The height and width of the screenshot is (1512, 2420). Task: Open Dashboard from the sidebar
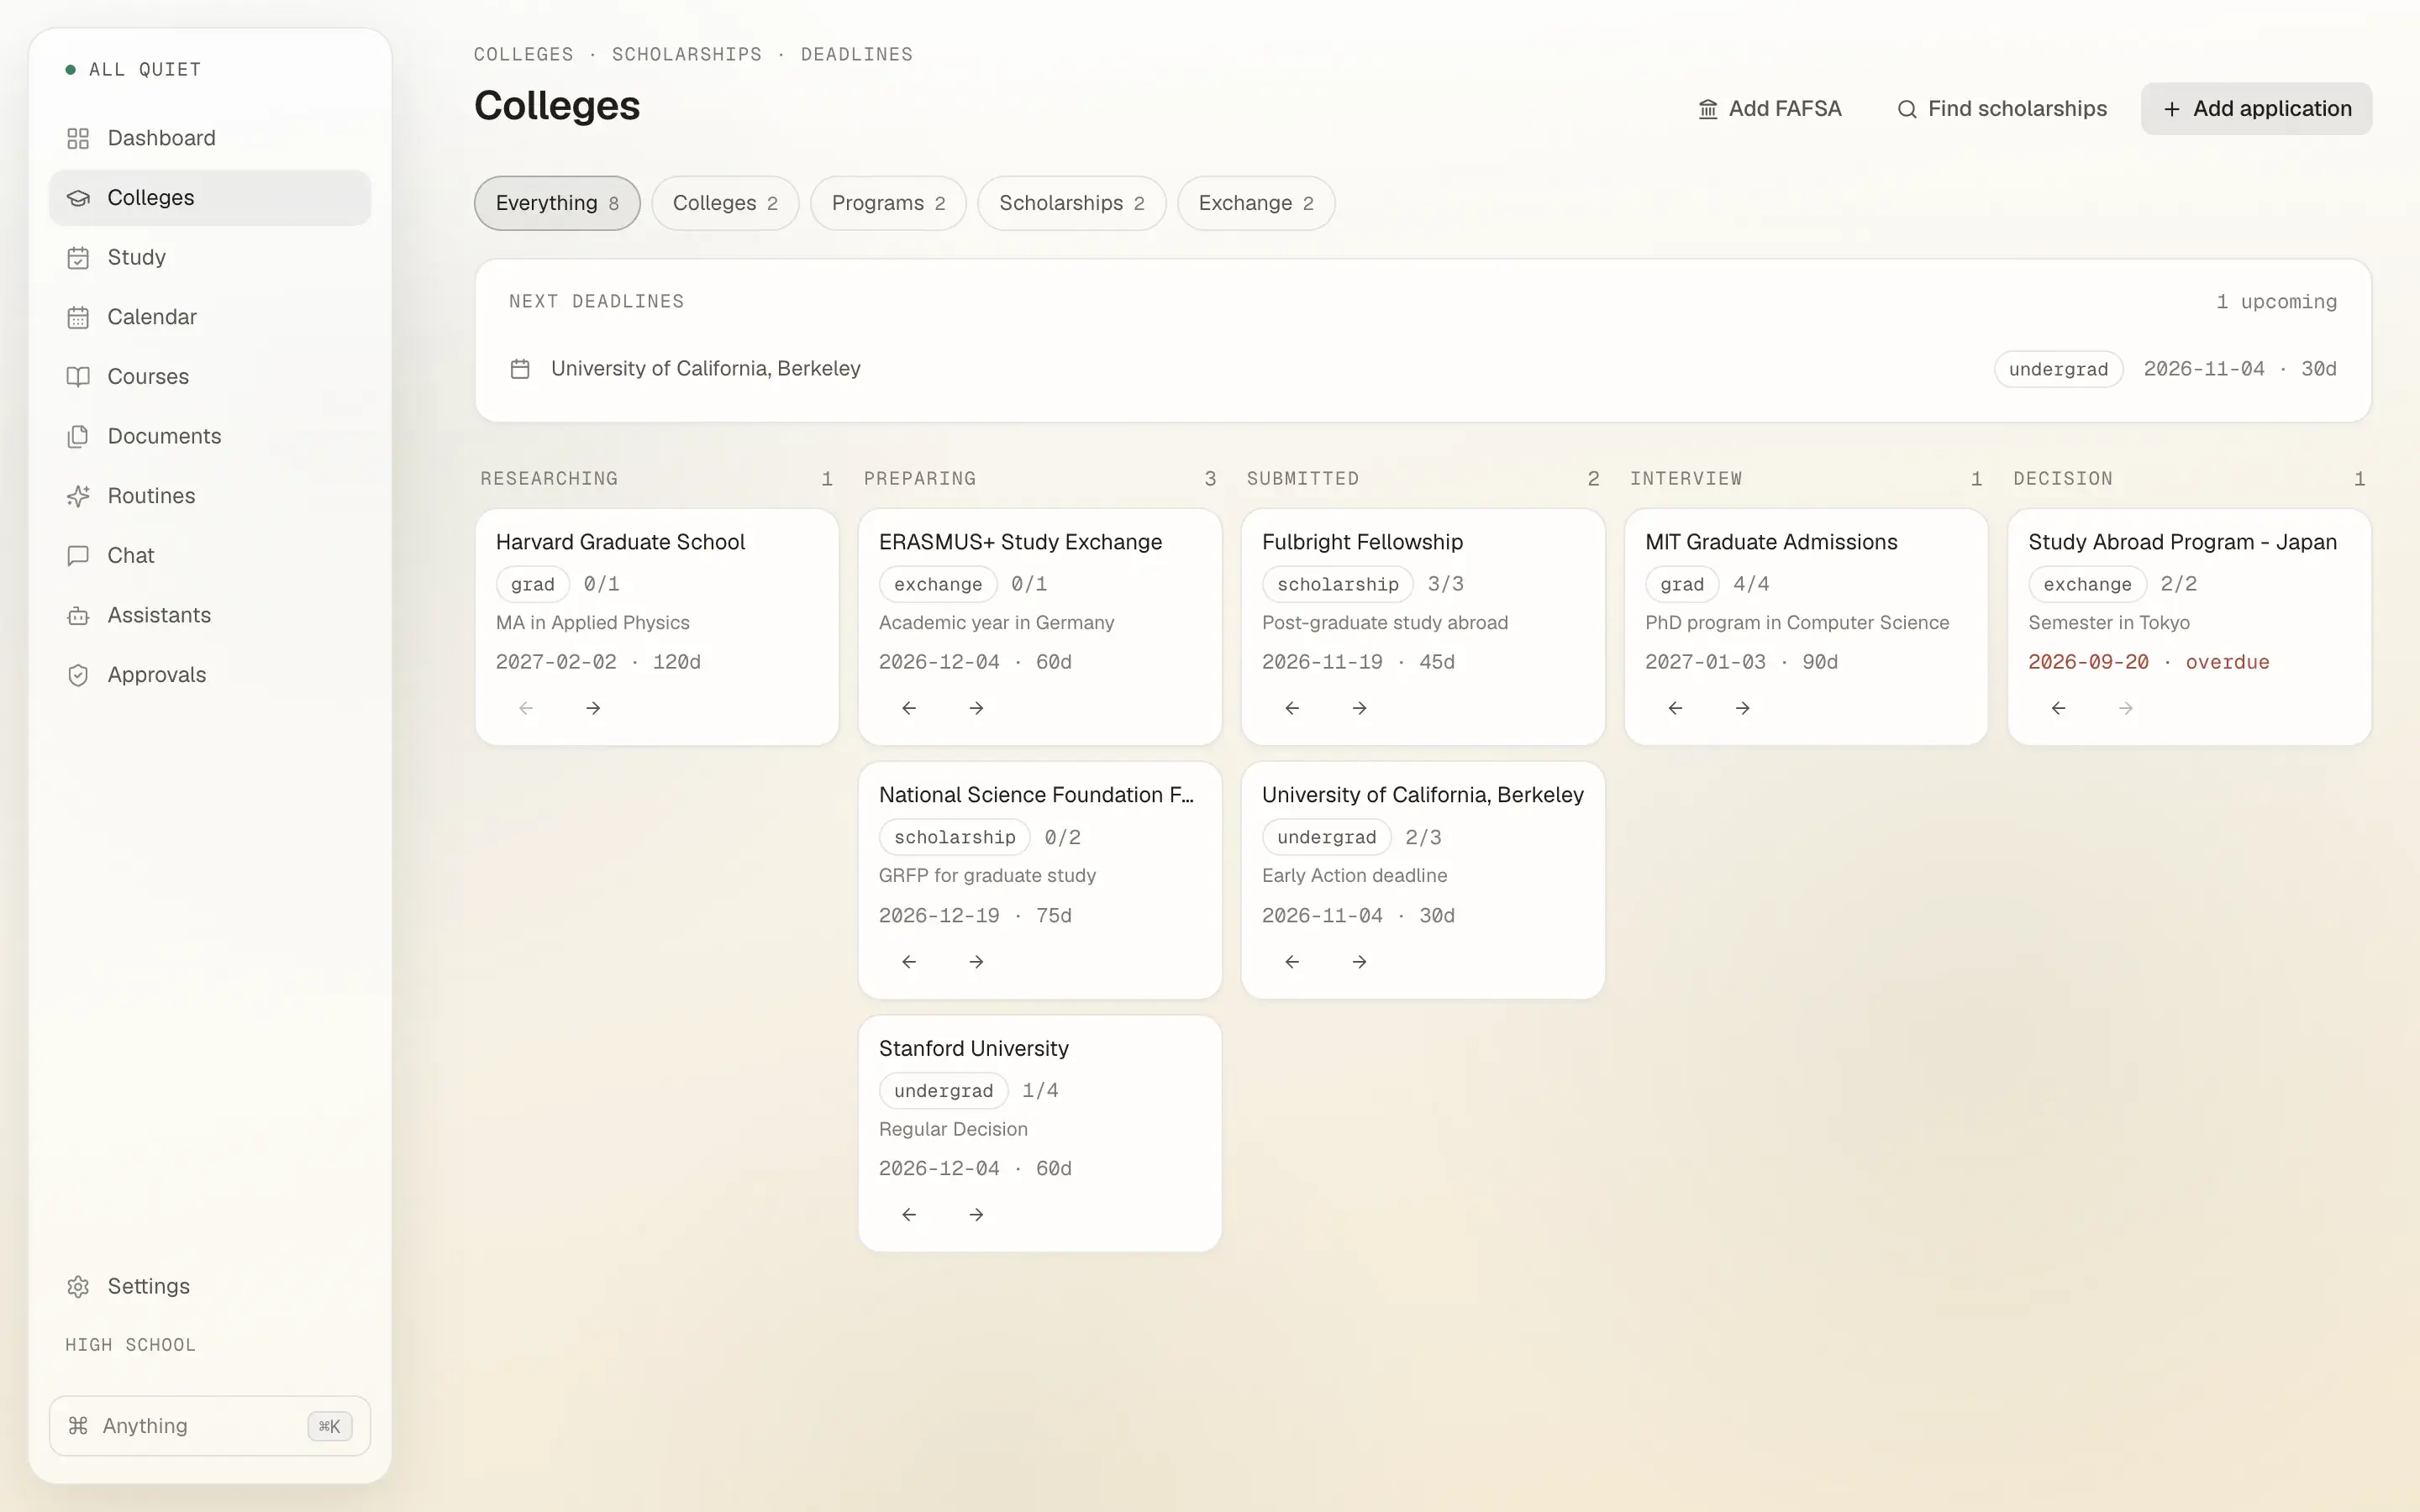click(209, 138)
